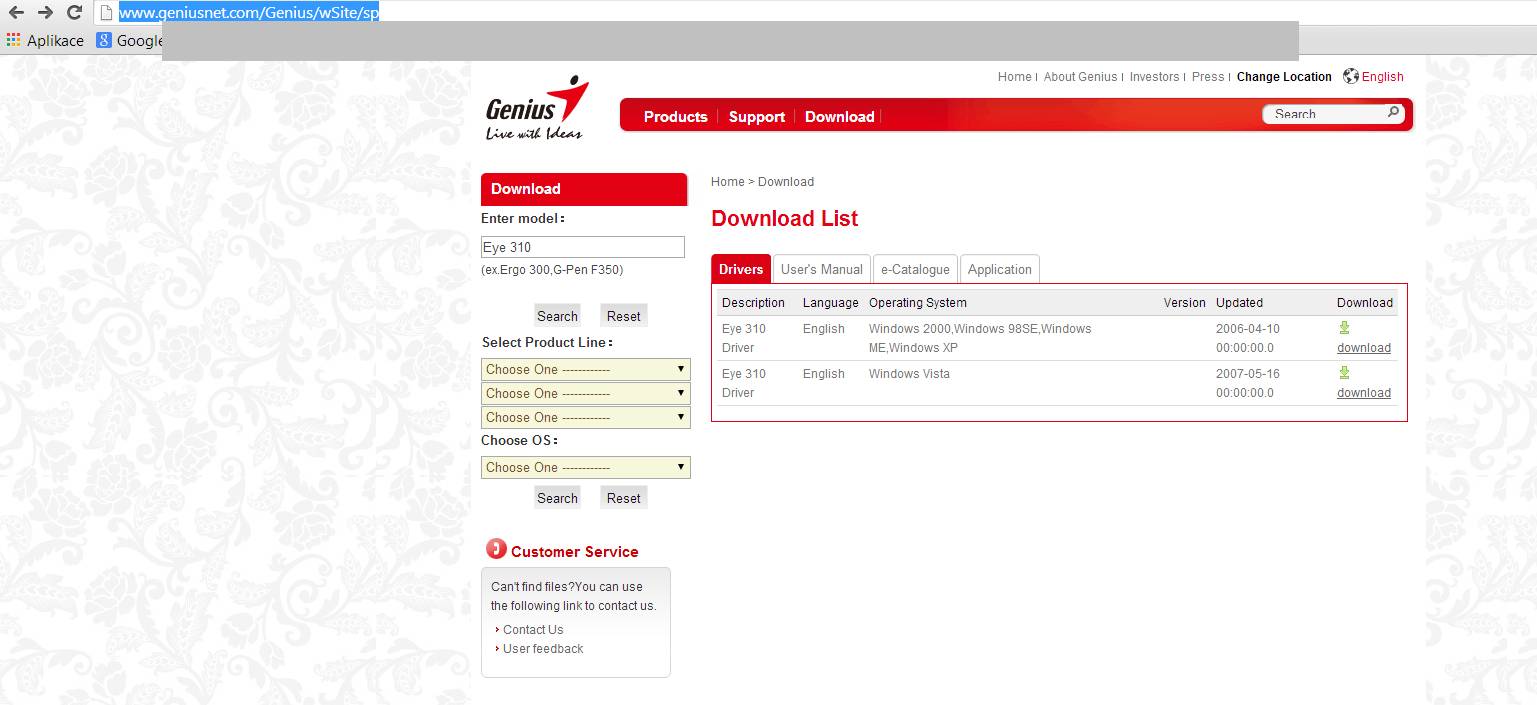Click green download arrow for Windows Vista driver

(1344, 373)
